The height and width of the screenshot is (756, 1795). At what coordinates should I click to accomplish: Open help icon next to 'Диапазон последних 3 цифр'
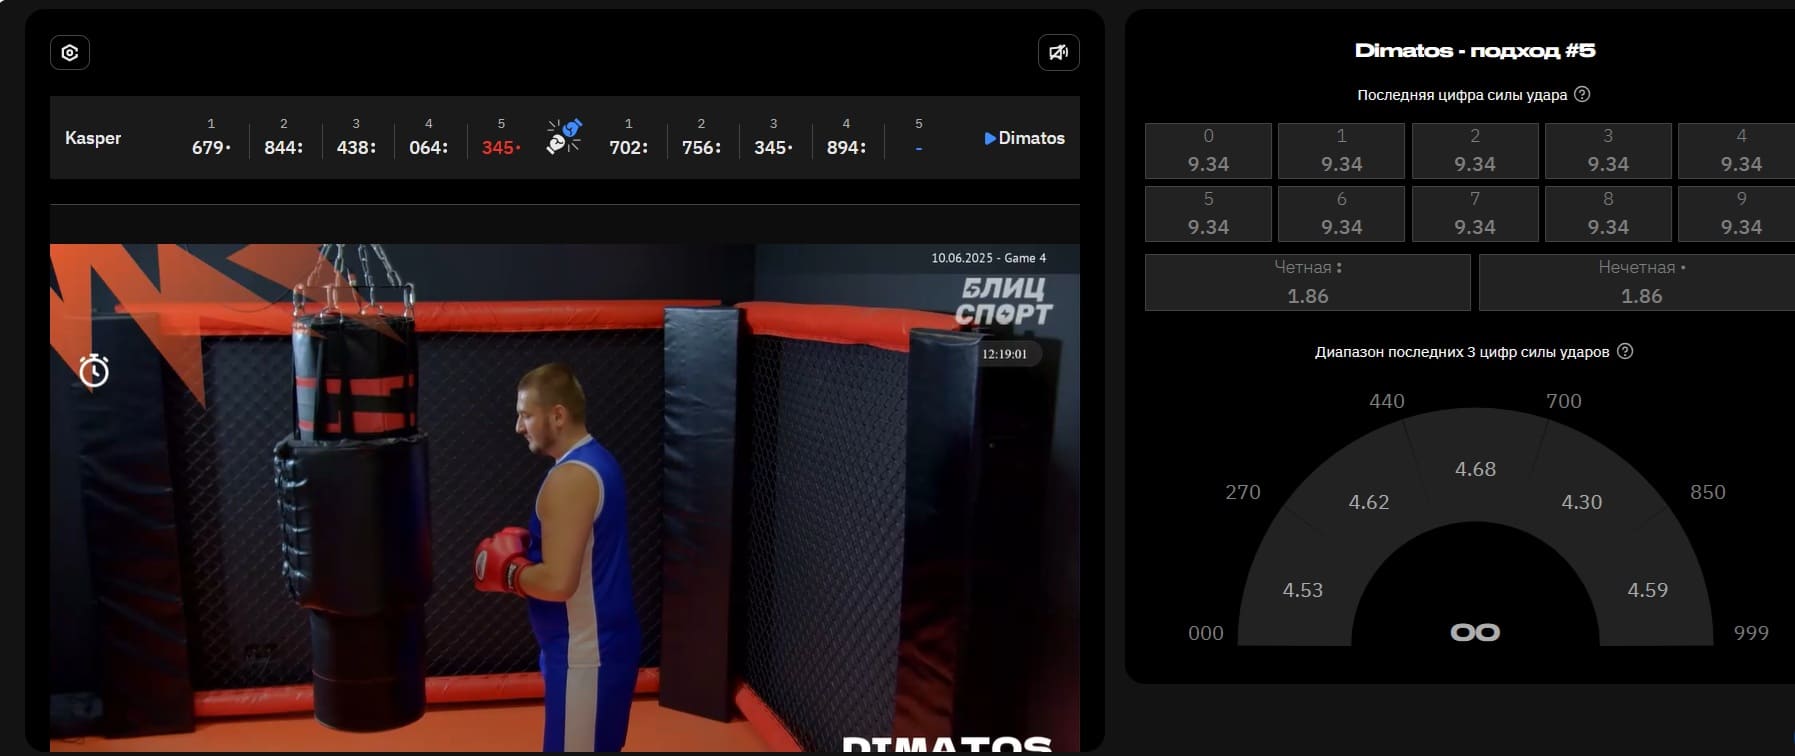click(x=1625, y=352)
